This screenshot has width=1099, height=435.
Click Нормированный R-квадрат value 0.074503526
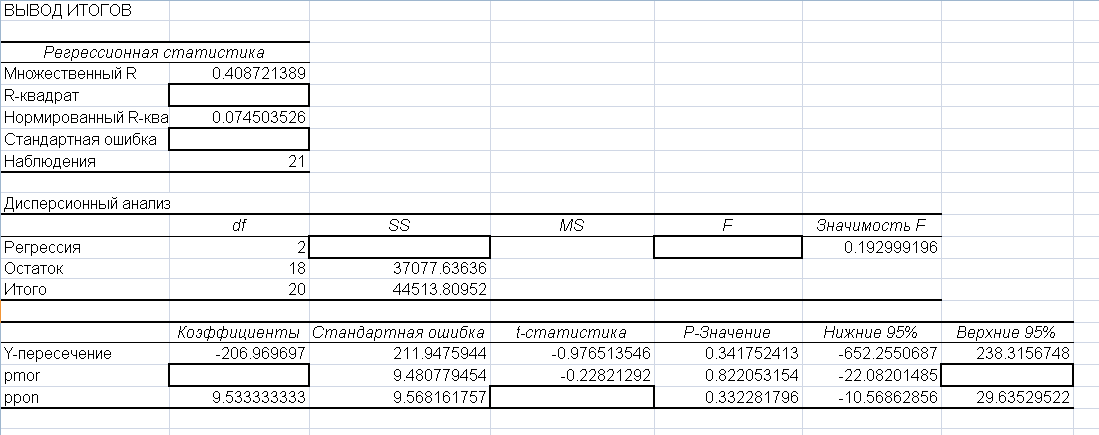(259, 117)
